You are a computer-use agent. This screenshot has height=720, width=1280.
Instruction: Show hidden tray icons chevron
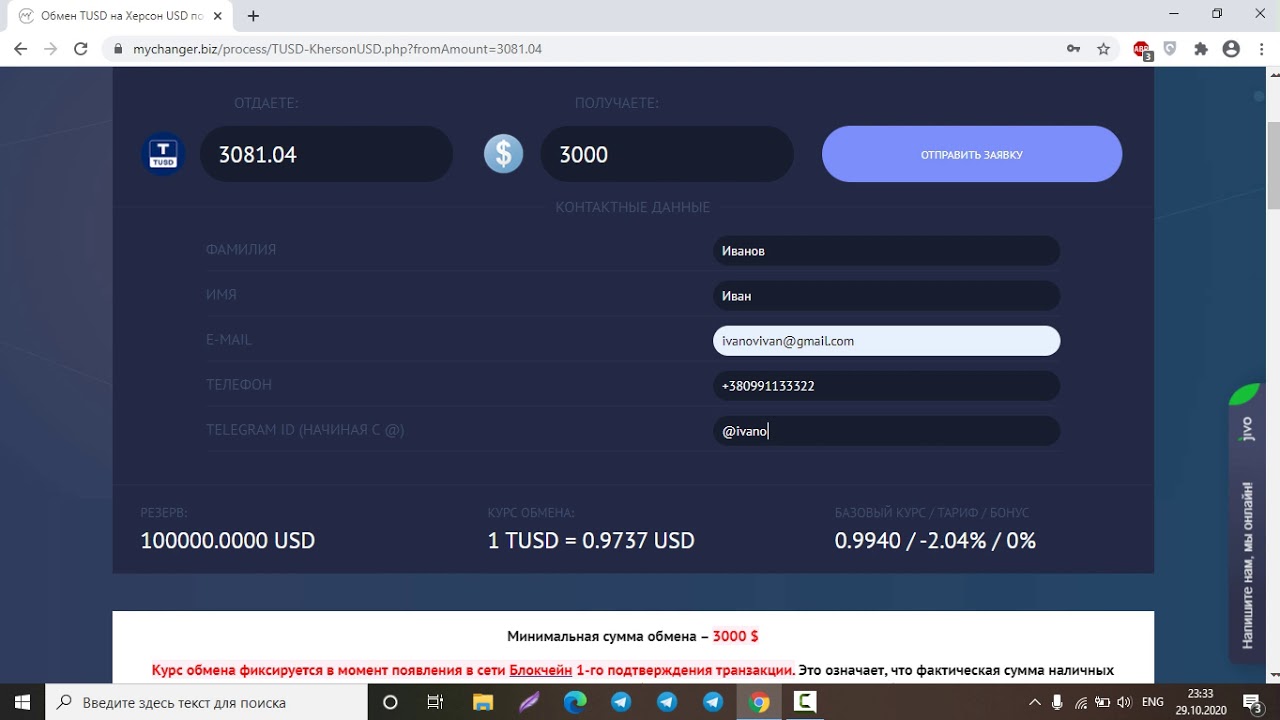(1035, 702)
